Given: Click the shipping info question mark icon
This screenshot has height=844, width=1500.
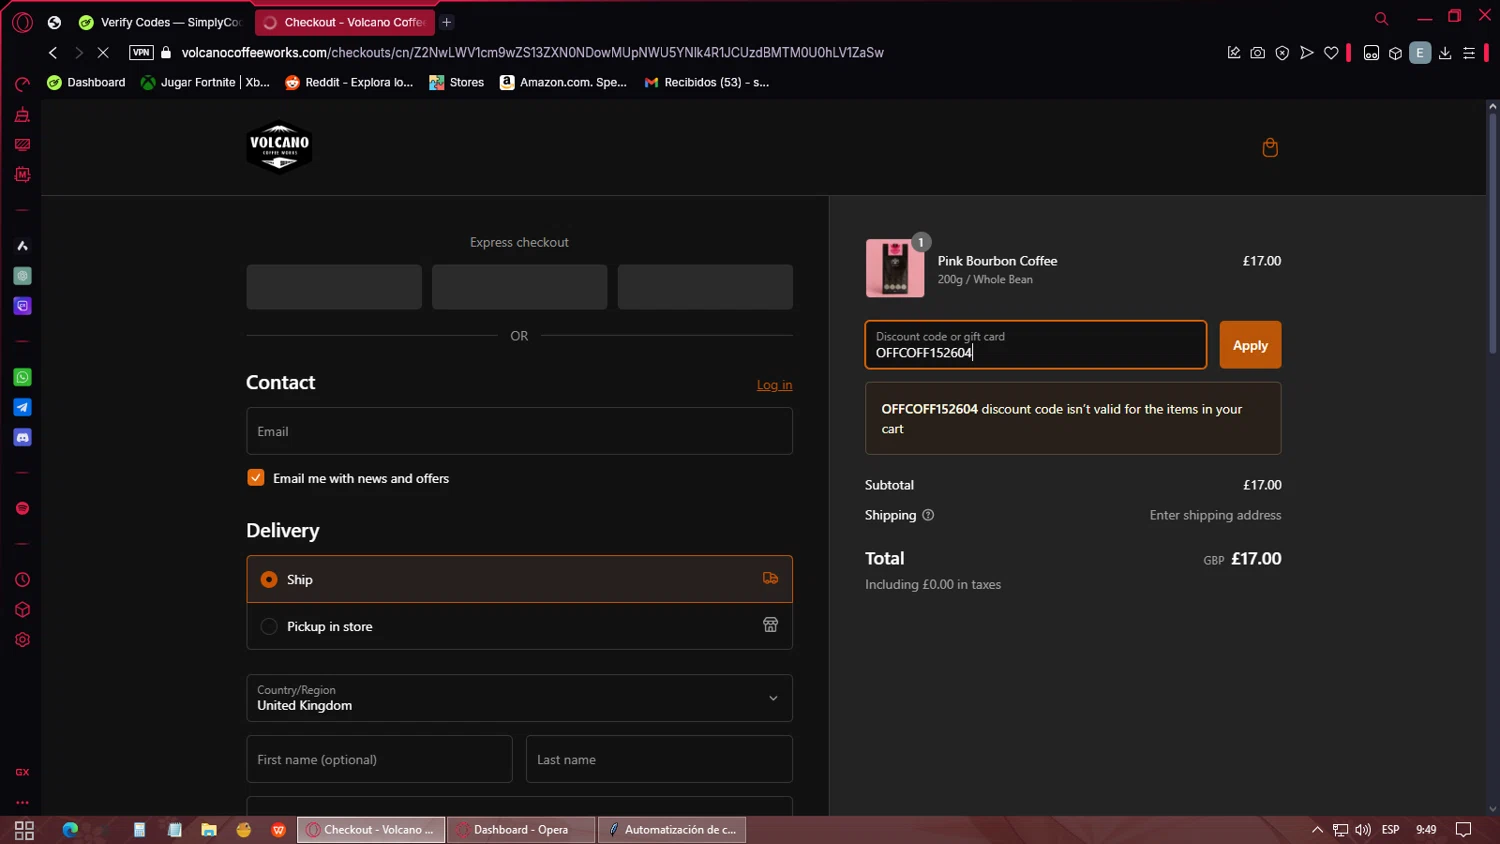Looking at the screenshot, I should (x=928, y=515).
